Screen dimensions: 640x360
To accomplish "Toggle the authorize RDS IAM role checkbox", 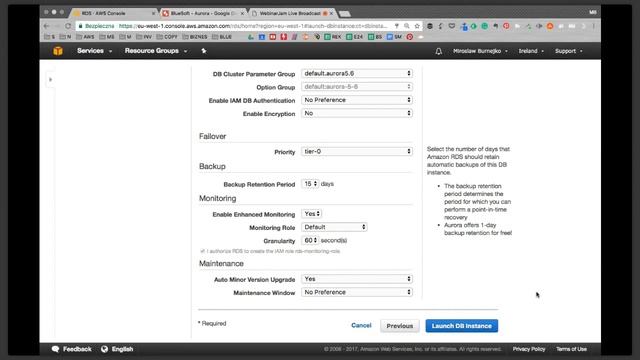I will pyautogui.click(x=202, y=251).
